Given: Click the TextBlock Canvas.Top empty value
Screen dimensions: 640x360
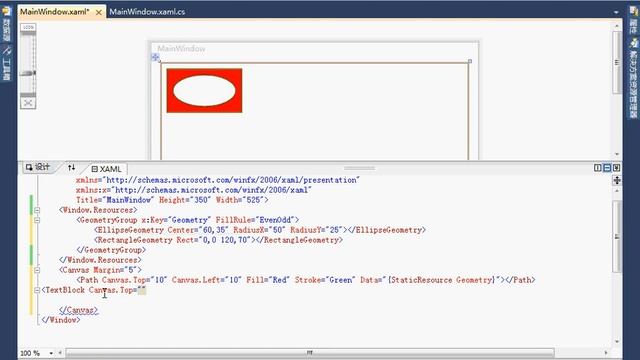Looking at the screenshot, I should (x=142, y=290).
